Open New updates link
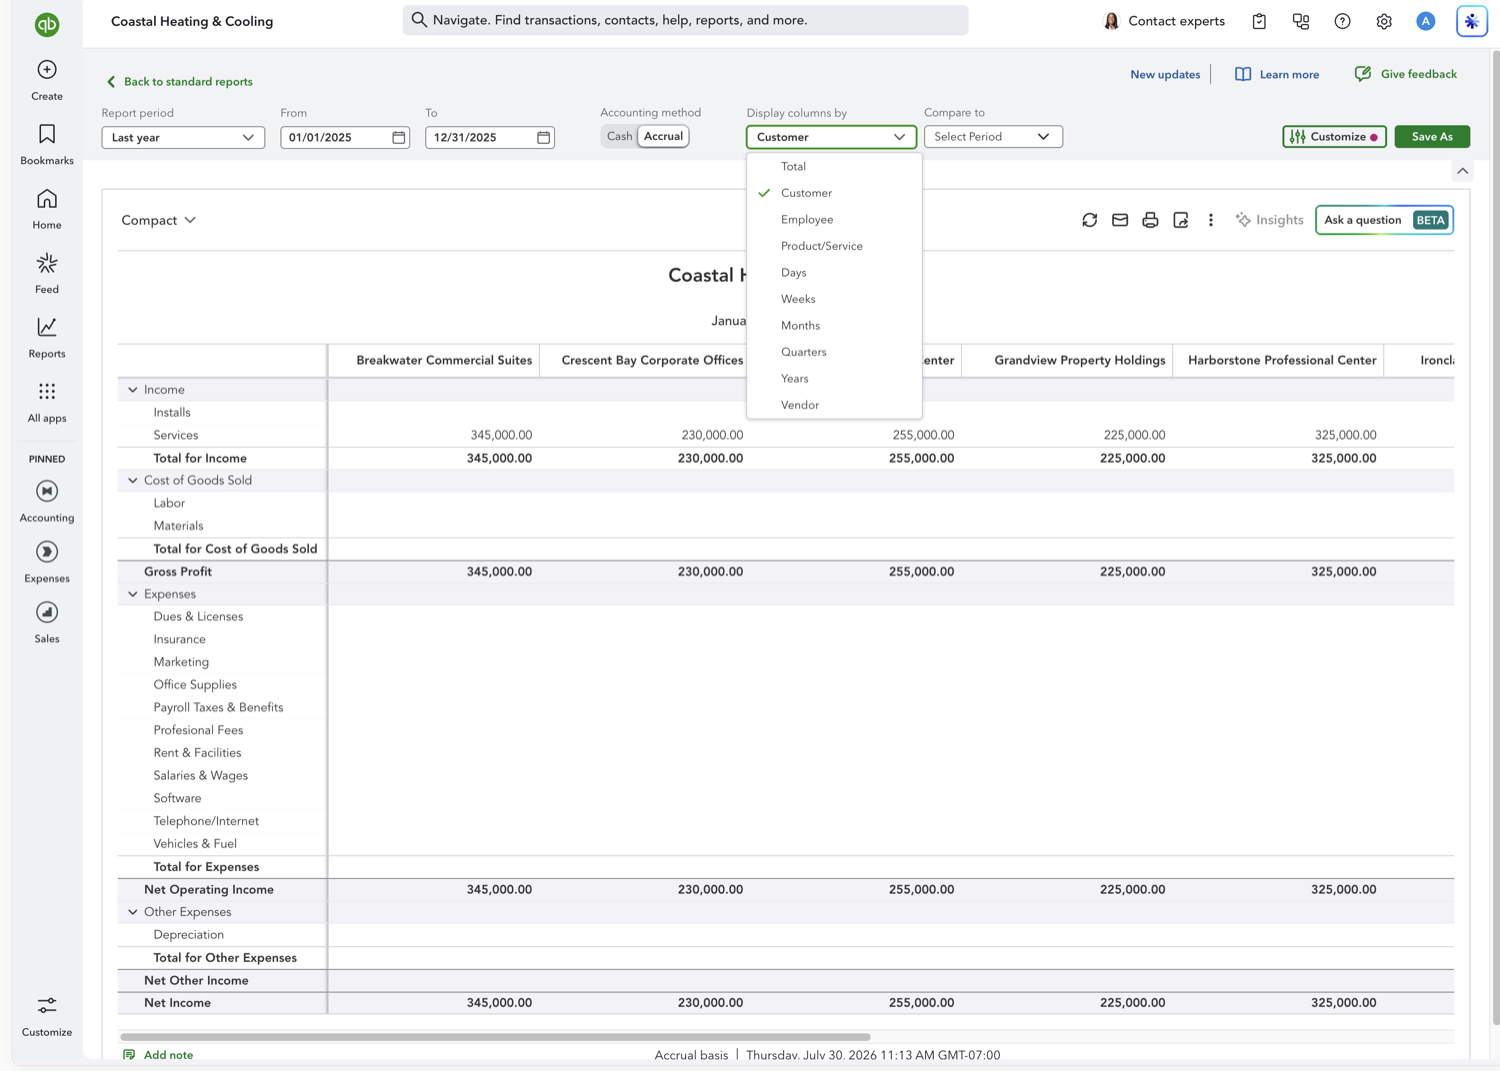The height and width of the screenshot is (1071, 1500). (1165, 75)
